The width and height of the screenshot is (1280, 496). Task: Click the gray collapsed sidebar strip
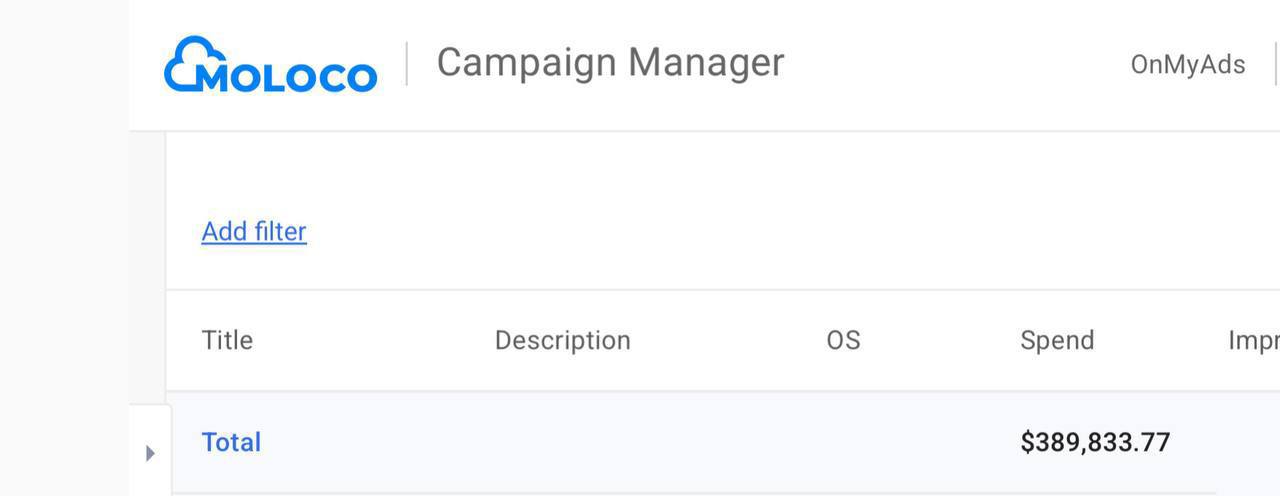click(64, 248)
